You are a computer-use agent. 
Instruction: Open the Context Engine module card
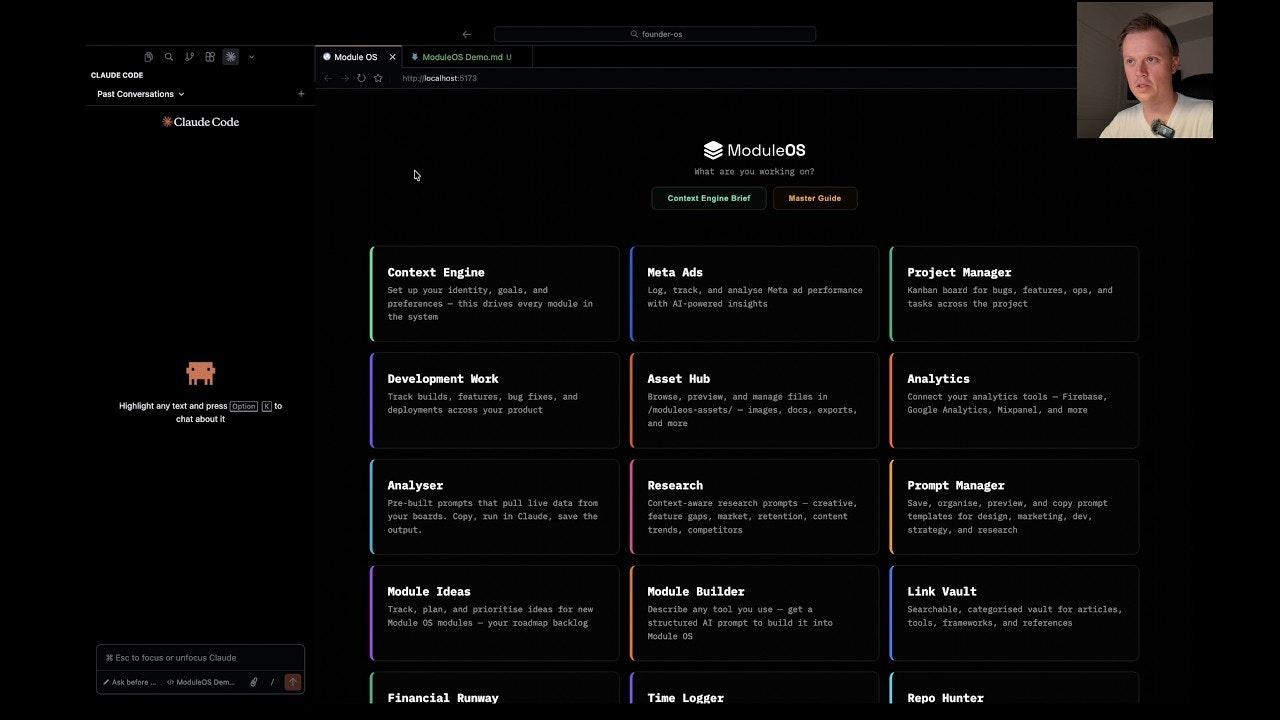tap(494, 294)
